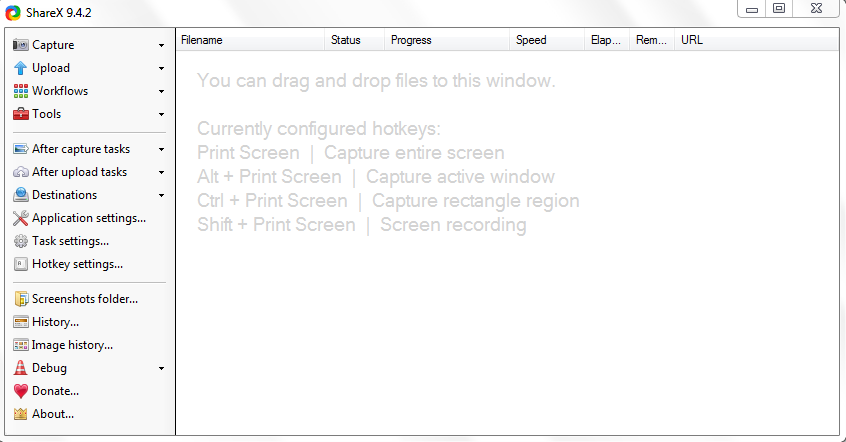Open the About dialog

tap(53, 414)
